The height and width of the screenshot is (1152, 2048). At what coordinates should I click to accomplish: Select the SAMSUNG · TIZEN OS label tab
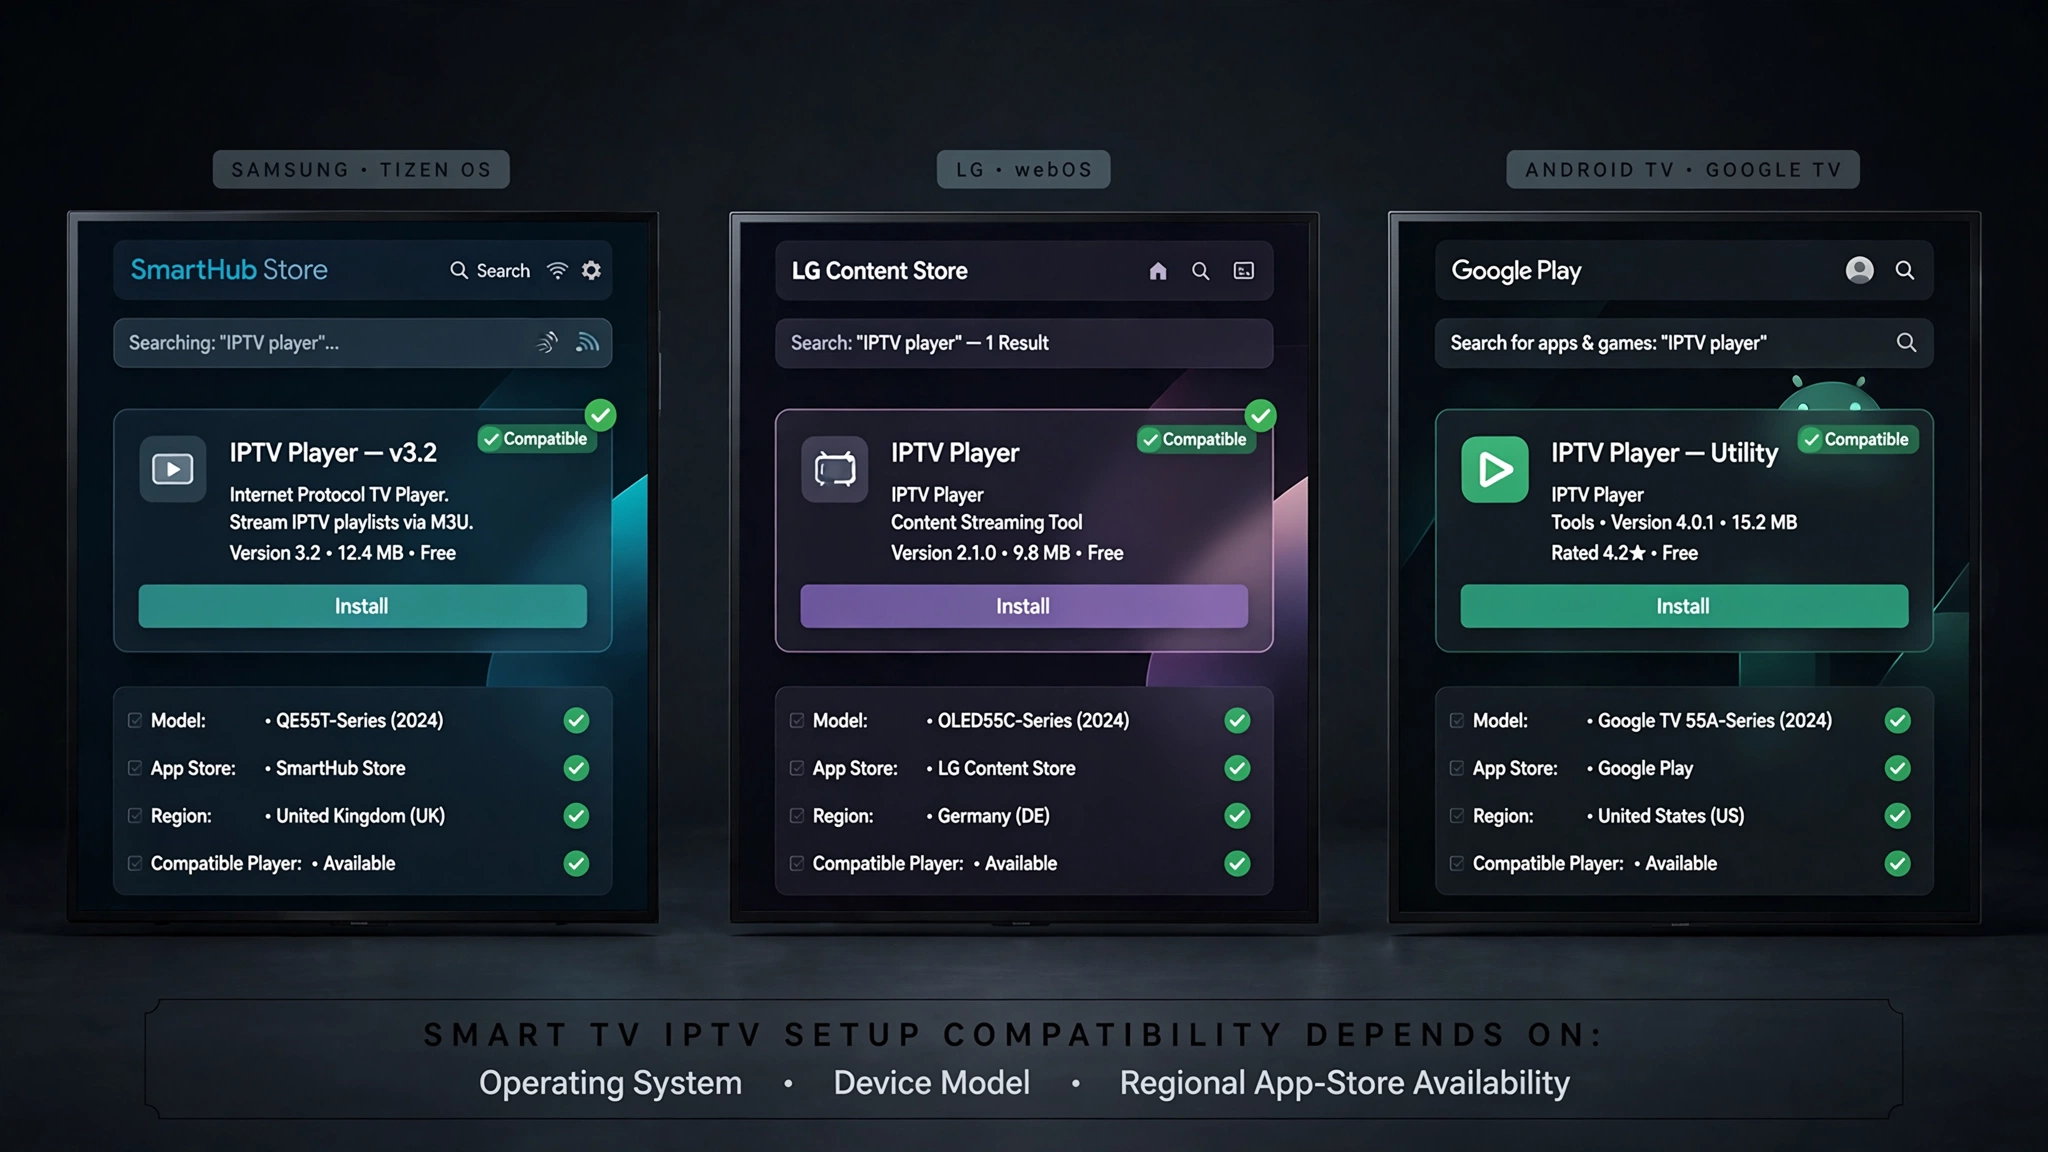(361, 170)
